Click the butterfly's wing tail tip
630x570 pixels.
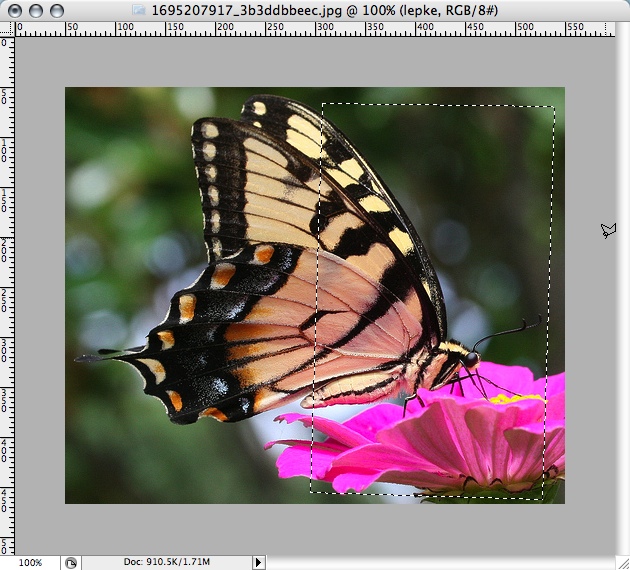[x=82, y=357]
